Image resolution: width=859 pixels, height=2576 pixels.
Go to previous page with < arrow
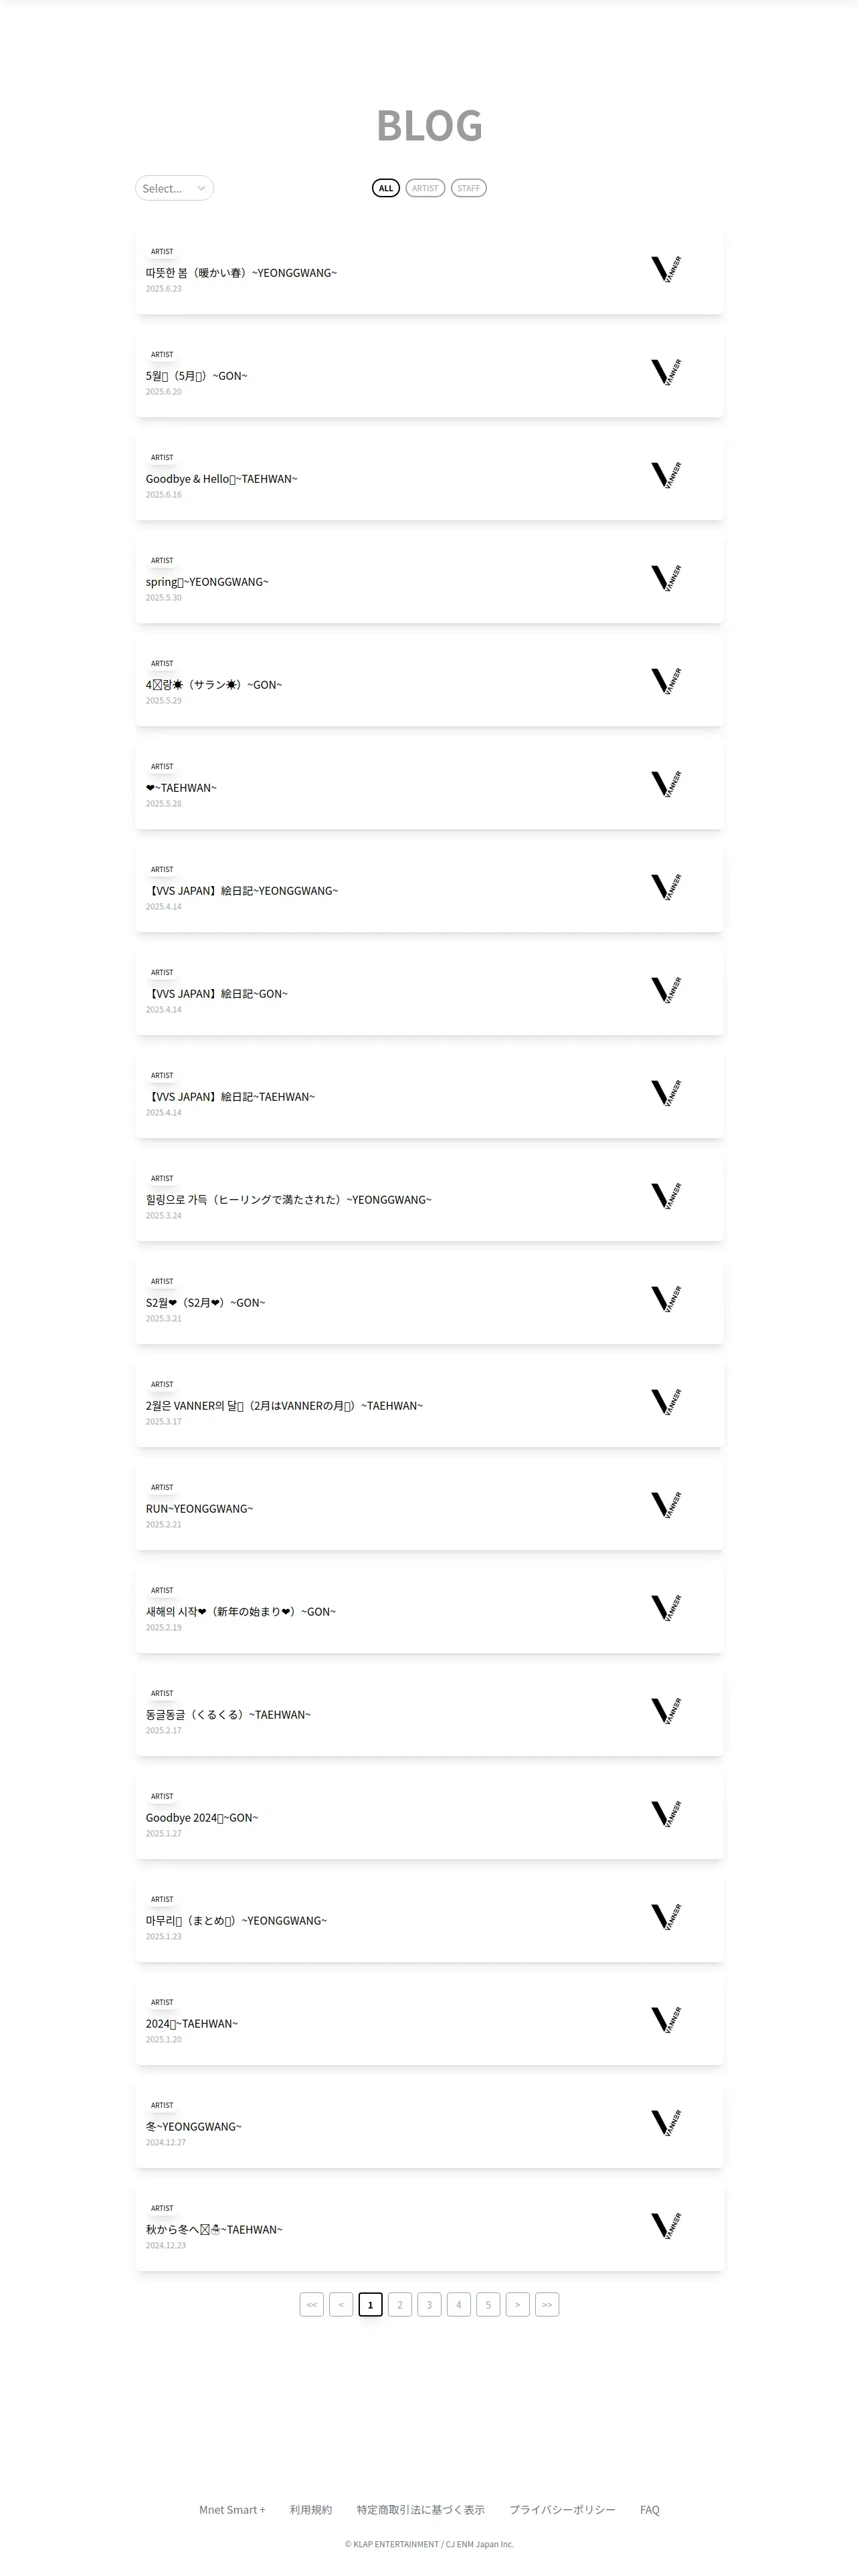tap(341, 2304)
